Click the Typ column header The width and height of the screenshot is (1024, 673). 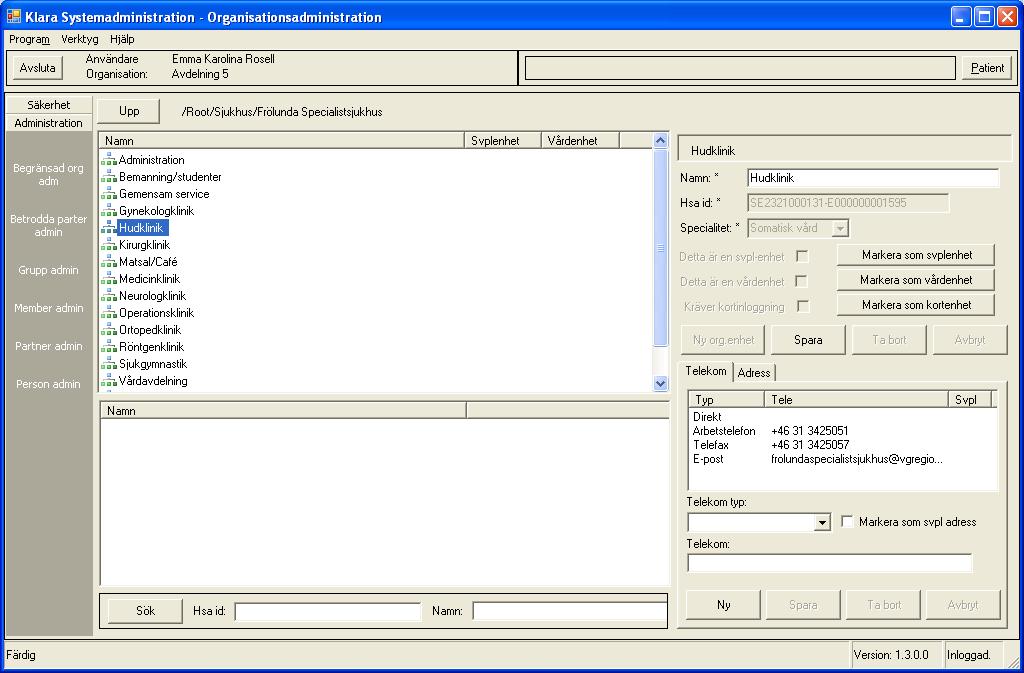point(726,399)
